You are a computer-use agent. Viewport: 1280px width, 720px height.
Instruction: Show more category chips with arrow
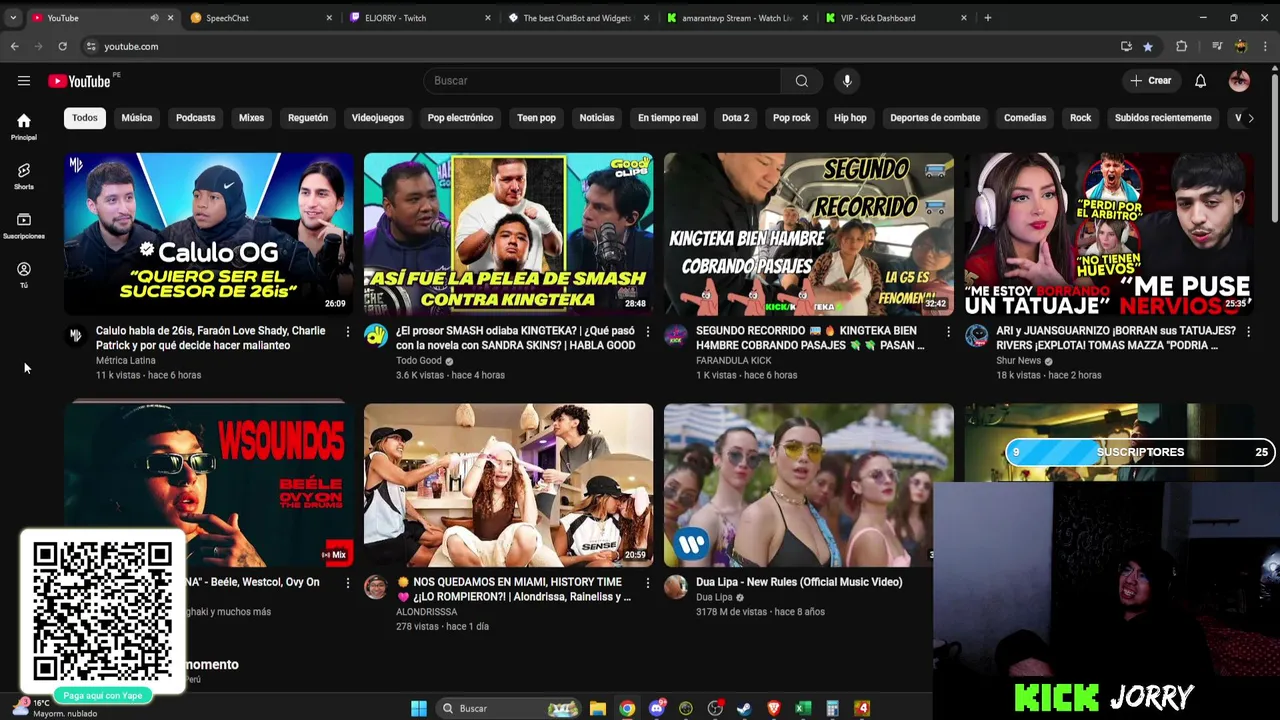[x=1250, y=118]
